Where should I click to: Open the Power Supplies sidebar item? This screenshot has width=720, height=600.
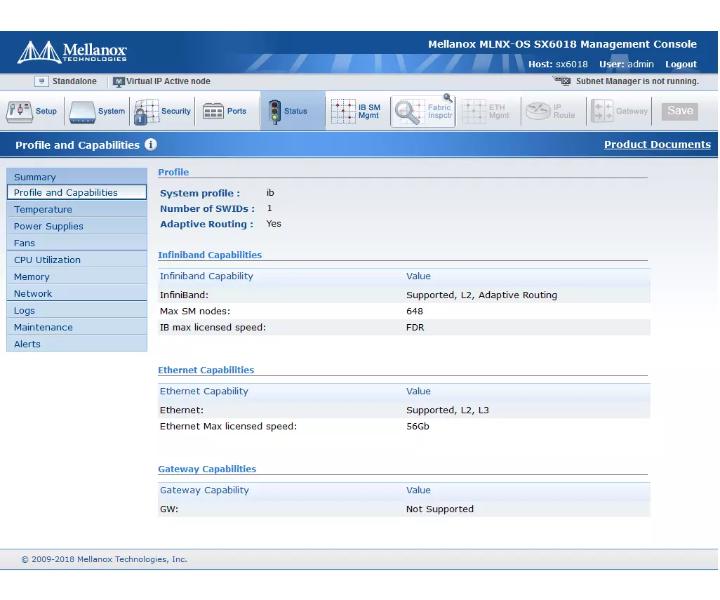coord(77,226)
